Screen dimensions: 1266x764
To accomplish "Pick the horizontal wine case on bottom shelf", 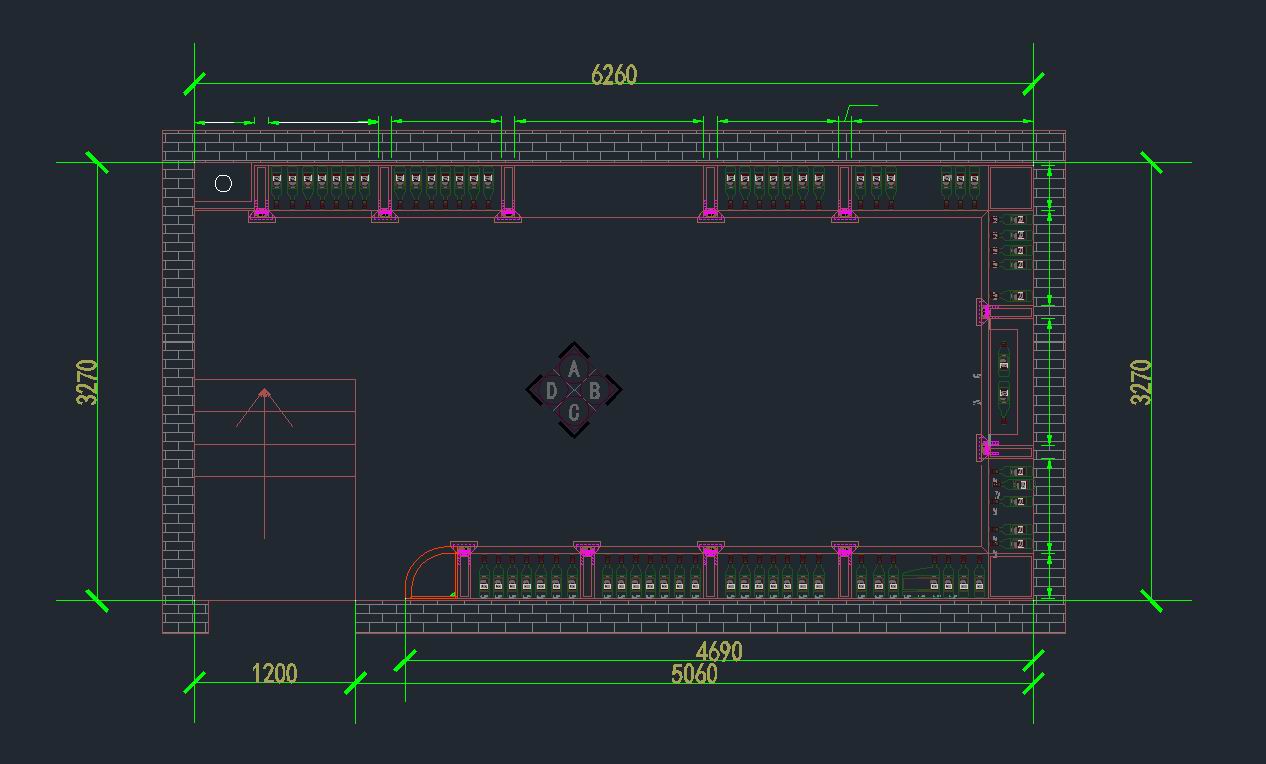I will (920, 582).
